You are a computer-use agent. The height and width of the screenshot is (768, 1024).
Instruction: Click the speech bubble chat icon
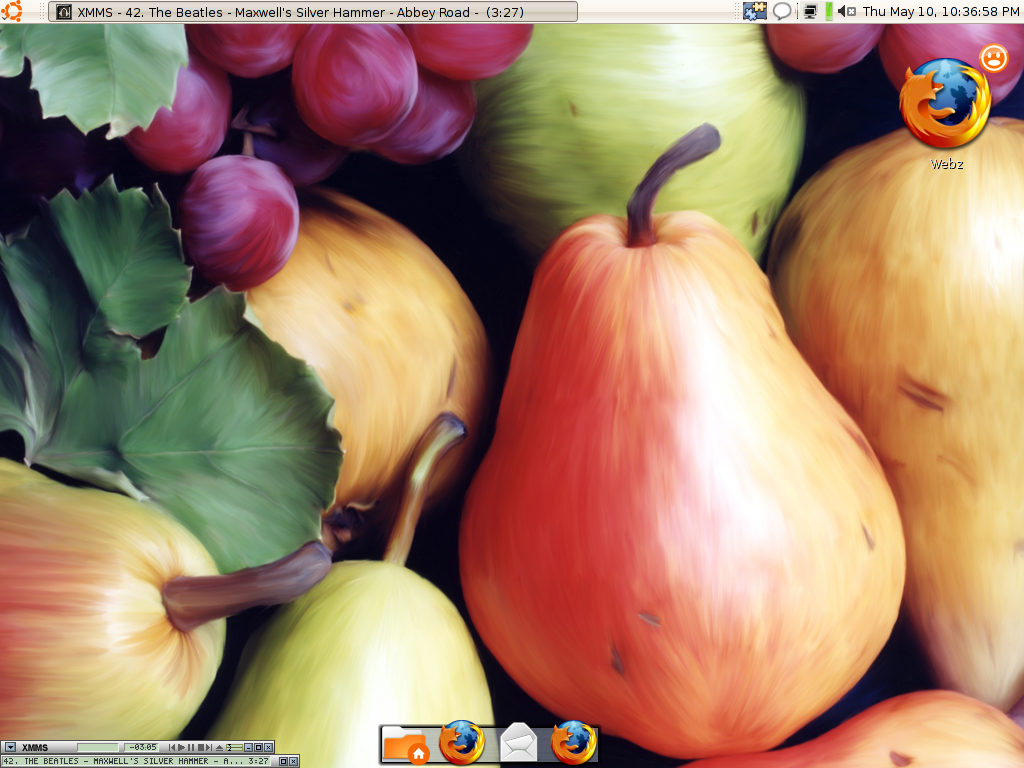pyautogui.click(x=782, y=11)
